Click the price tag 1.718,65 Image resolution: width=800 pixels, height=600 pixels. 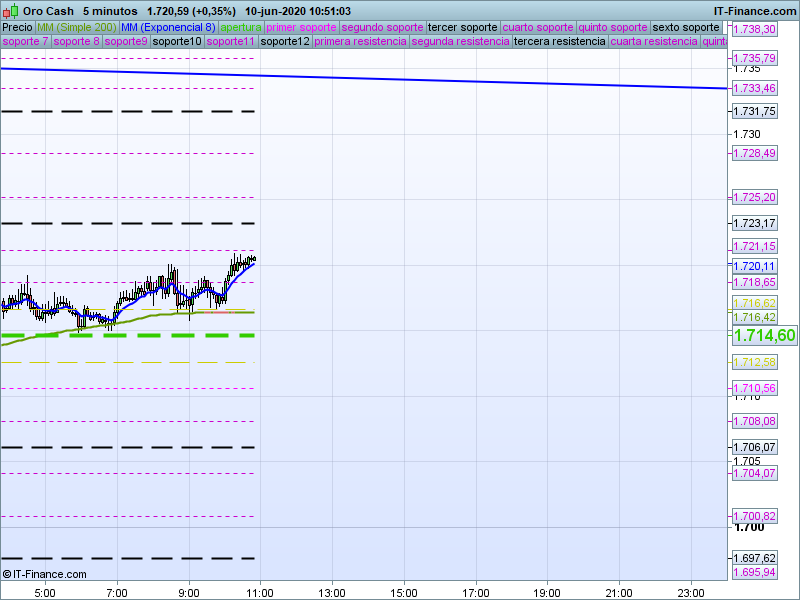pos(755,282)
